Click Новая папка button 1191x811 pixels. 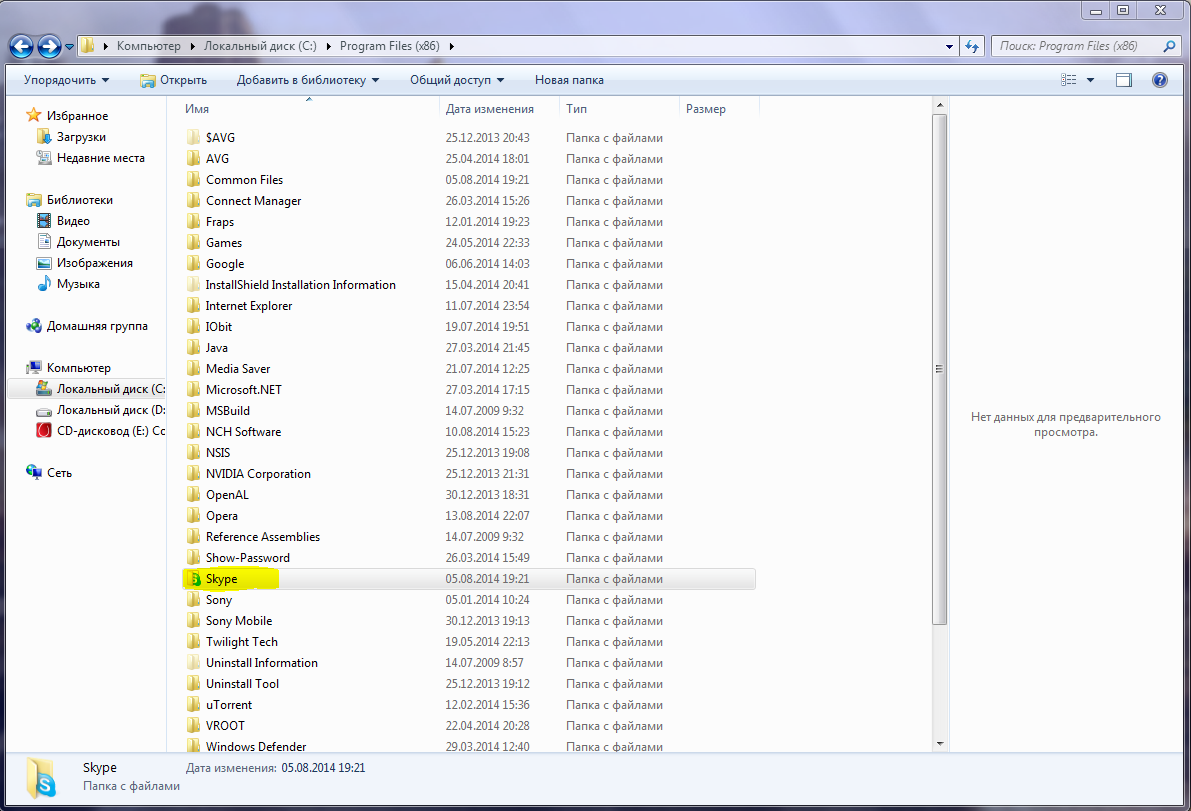569,80
